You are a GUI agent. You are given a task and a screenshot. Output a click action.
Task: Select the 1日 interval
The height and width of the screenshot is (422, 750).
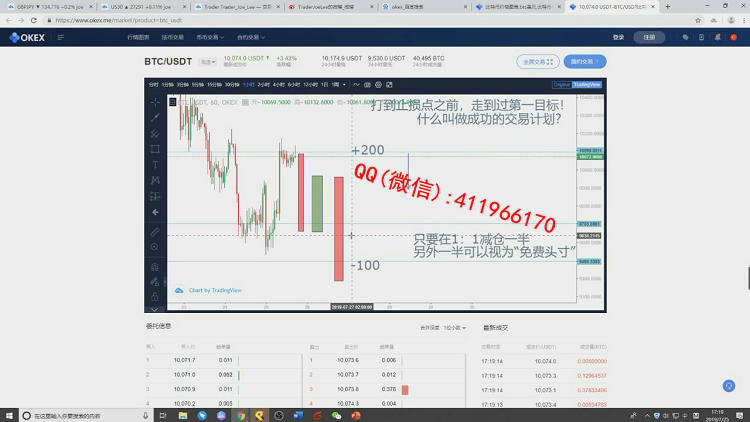(324, 85)
